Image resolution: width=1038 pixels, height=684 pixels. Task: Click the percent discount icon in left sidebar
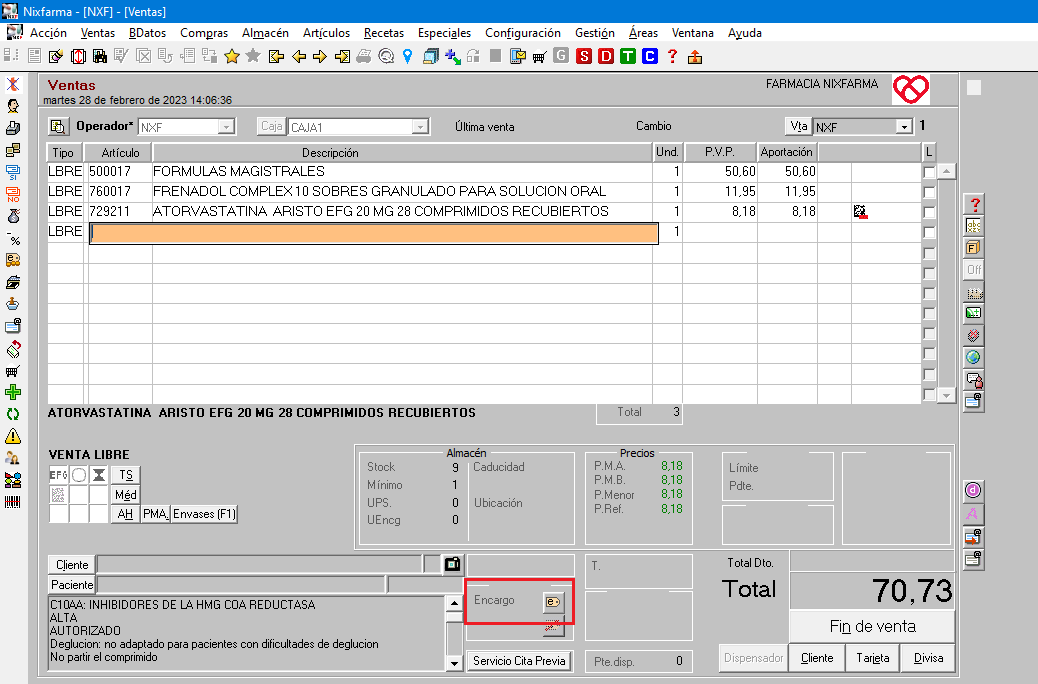click(x=13, y=238)
